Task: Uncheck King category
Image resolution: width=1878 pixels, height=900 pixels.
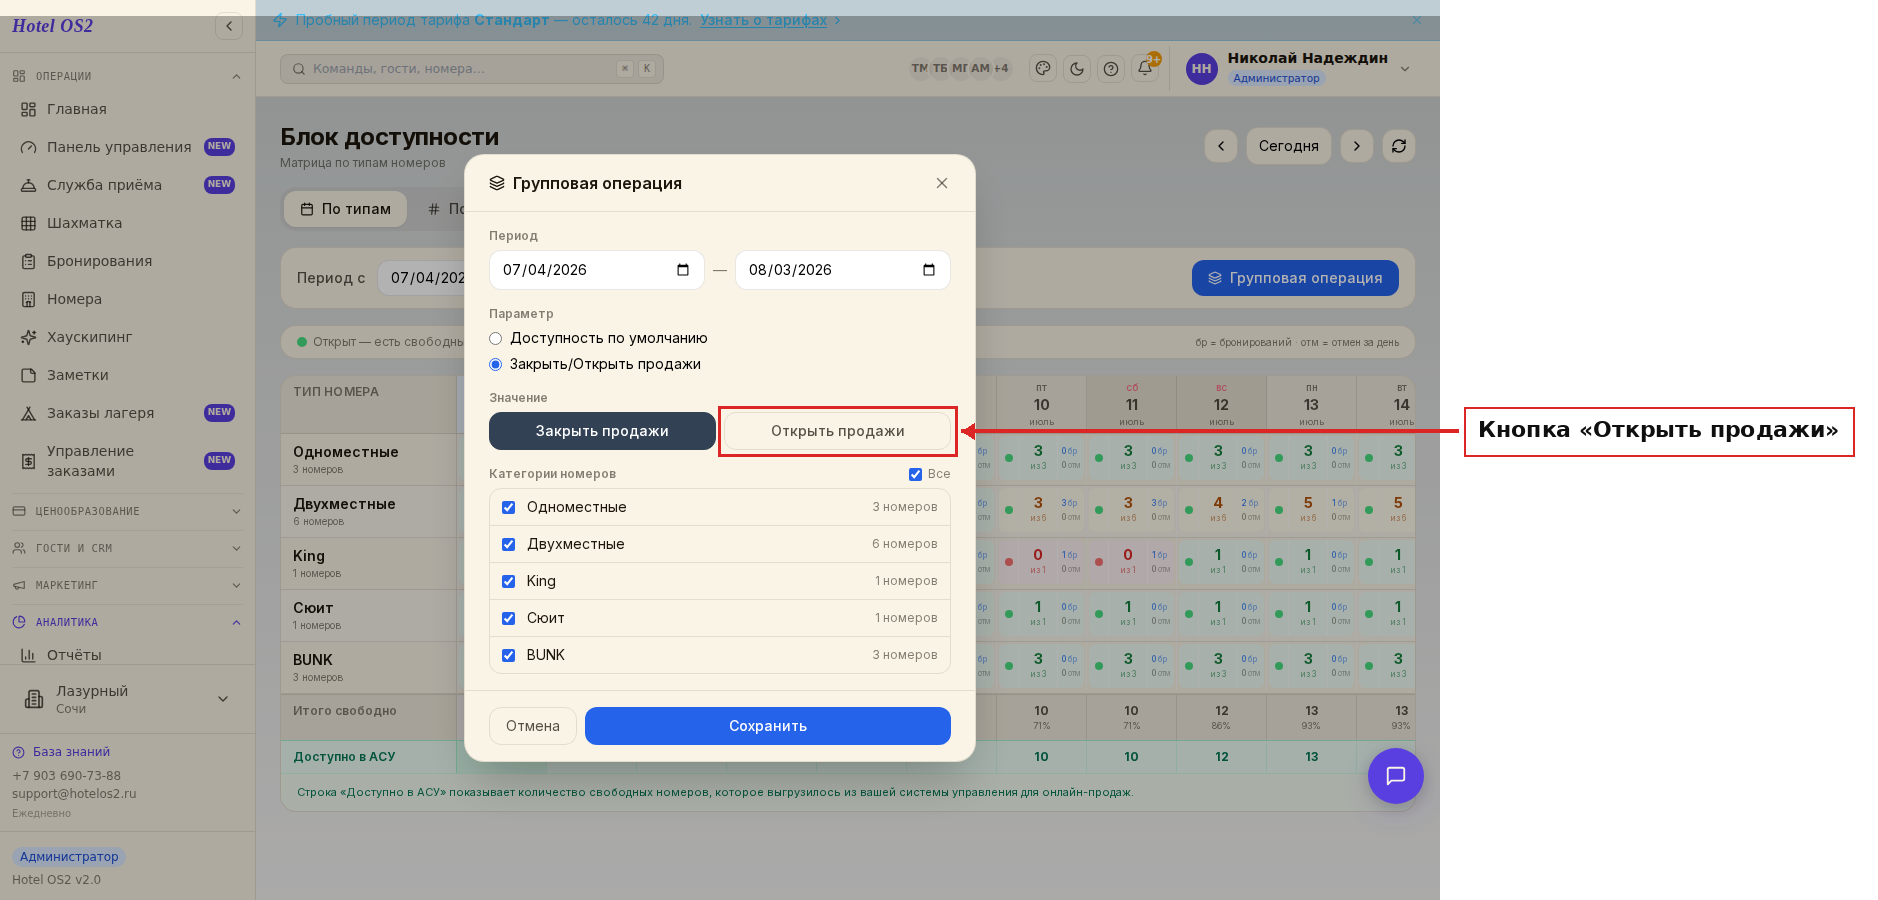Action: pos(508,581)
